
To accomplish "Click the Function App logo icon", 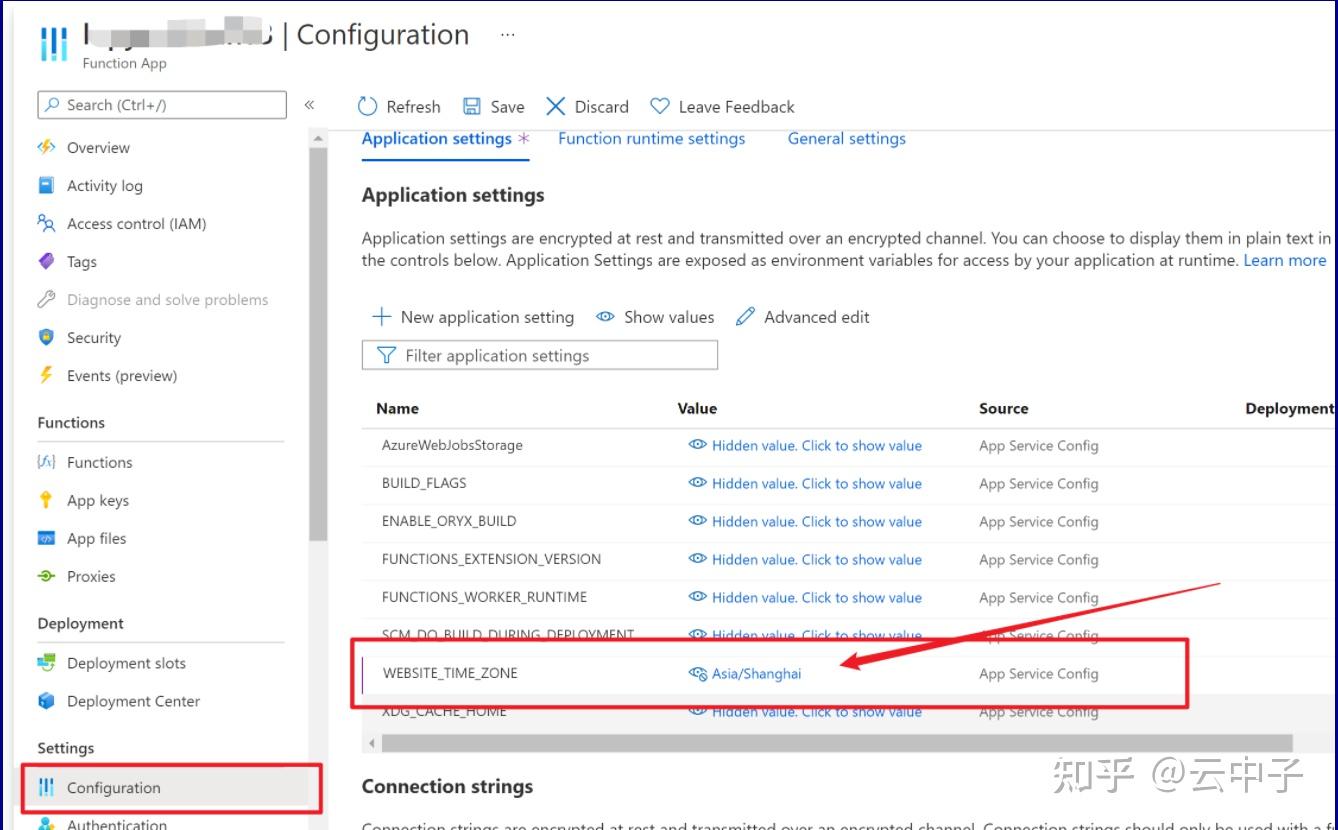I will coord(53,45).
